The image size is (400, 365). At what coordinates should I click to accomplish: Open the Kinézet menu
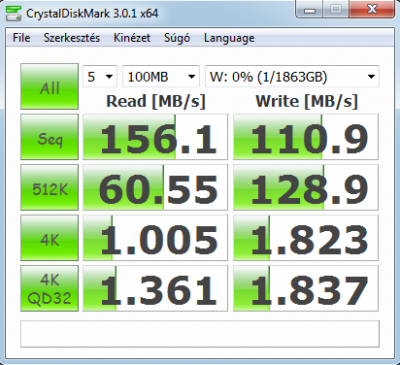tap(132, 38)
